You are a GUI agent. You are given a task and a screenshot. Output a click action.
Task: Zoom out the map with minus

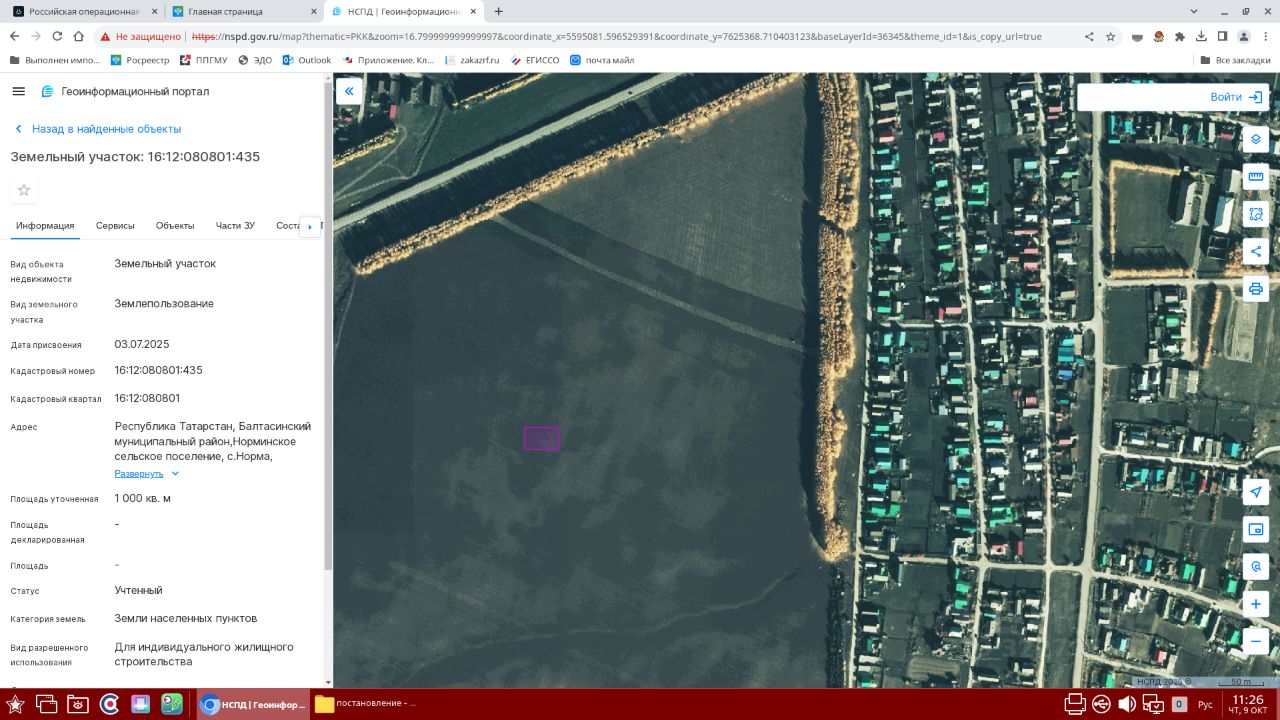(x=1256, y=641)
